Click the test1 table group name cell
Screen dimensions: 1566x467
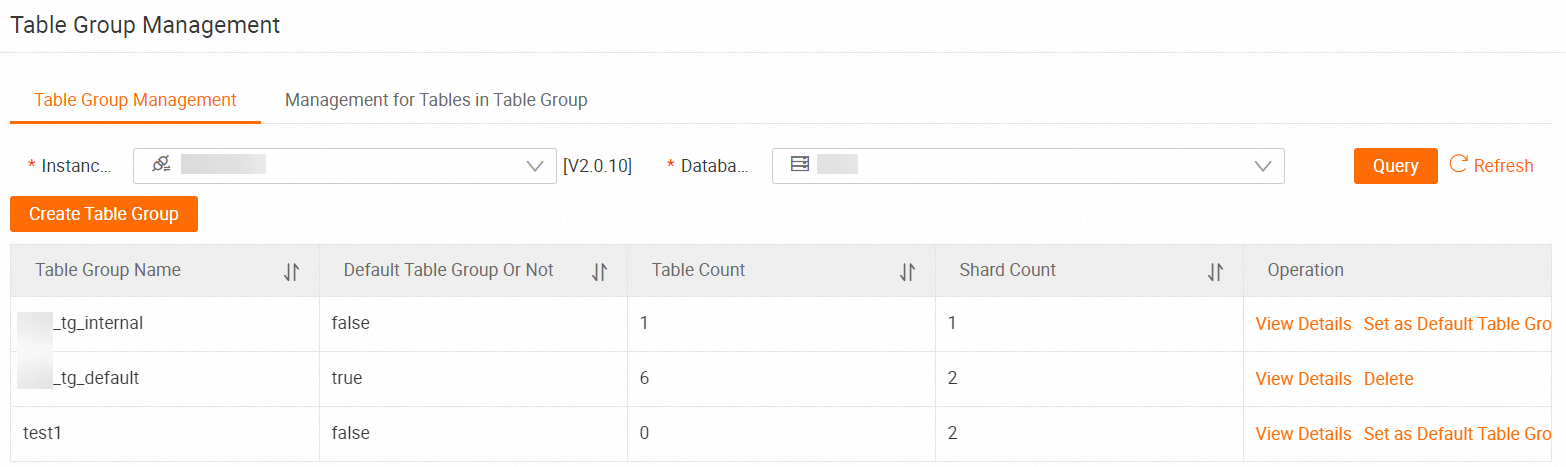pyautogui.click(x=43, y=434)
